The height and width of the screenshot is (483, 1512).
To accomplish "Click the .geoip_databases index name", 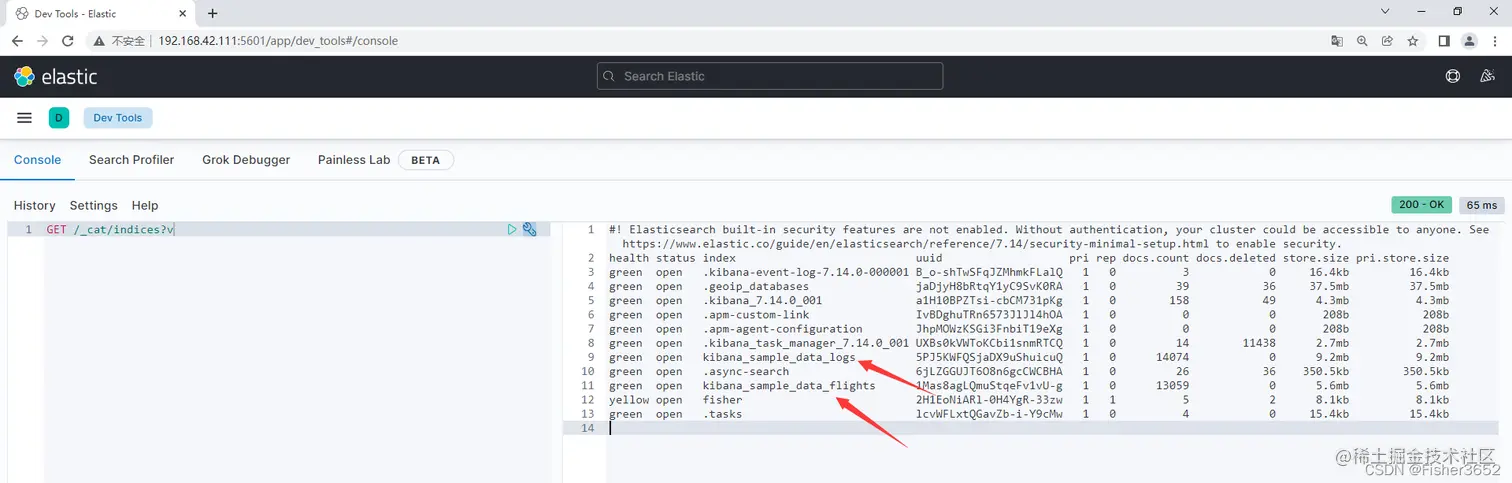I will point(755,286).
